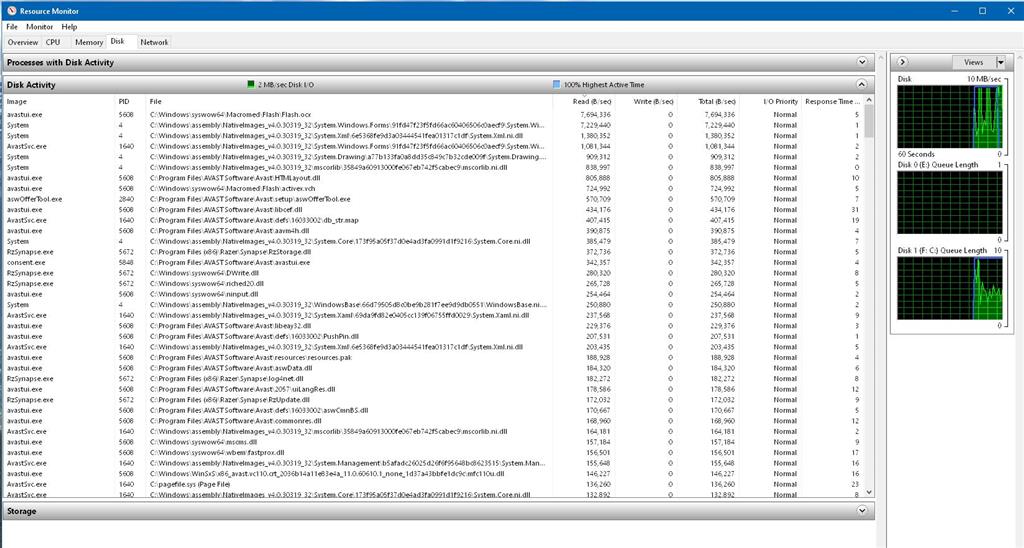
Task: Collapse the graphs pane with arrow button
Action: 903,62
